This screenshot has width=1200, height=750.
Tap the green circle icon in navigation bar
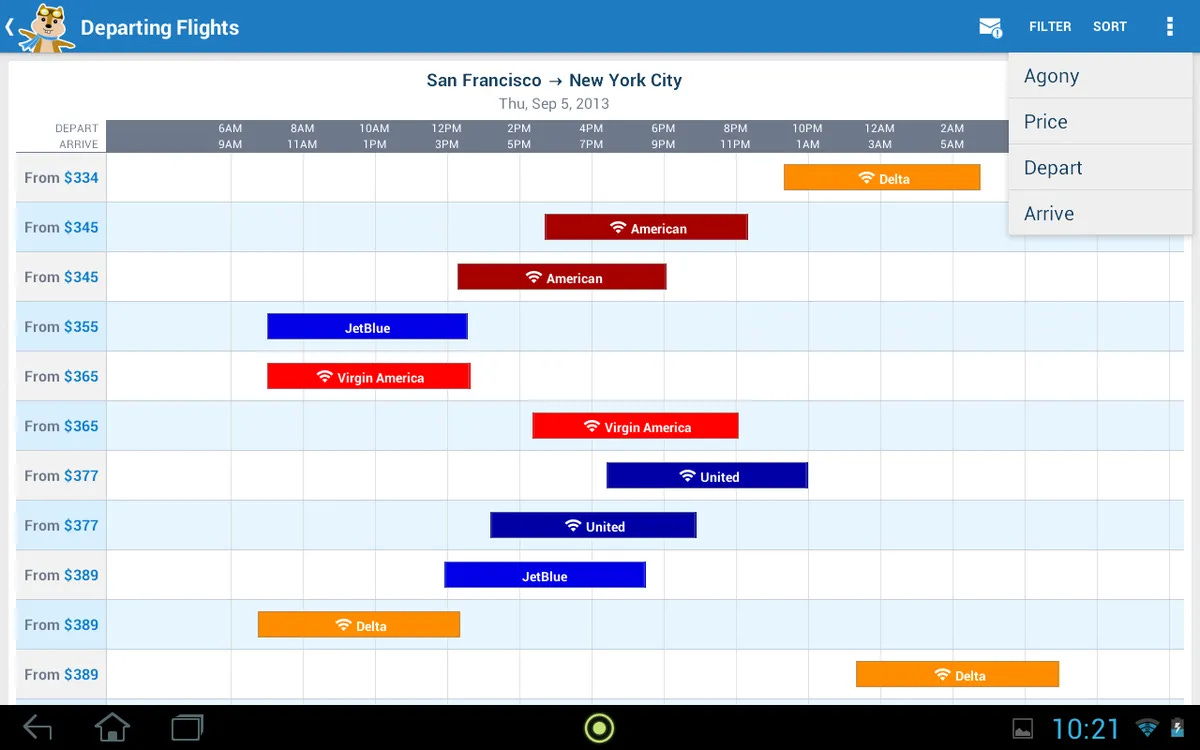(x=599, y=727)
